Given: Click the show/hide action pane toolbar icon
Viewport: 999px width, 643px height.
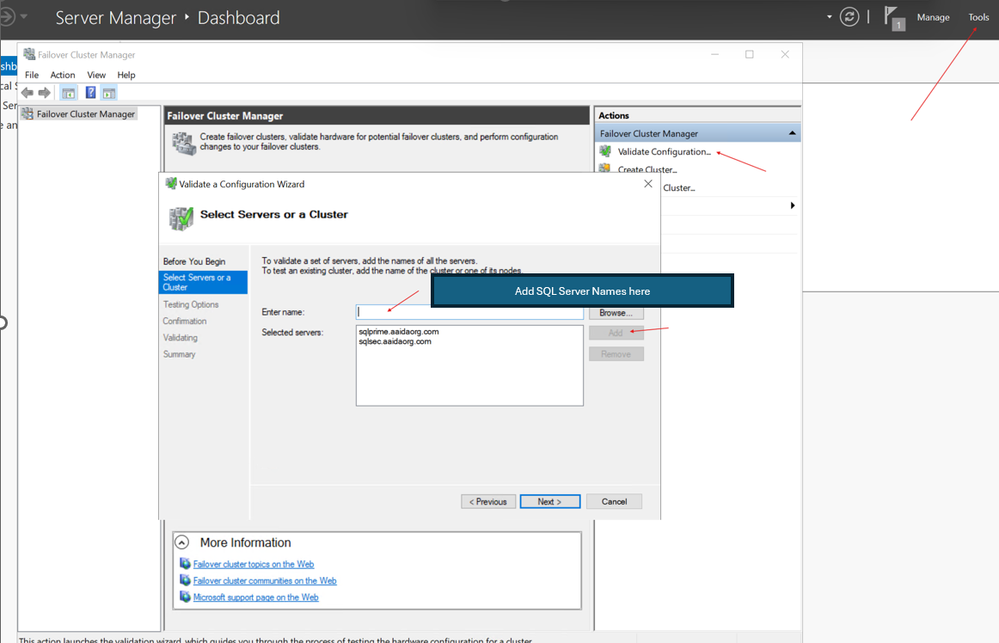Looking at the screenshot, I should [109, 93].
